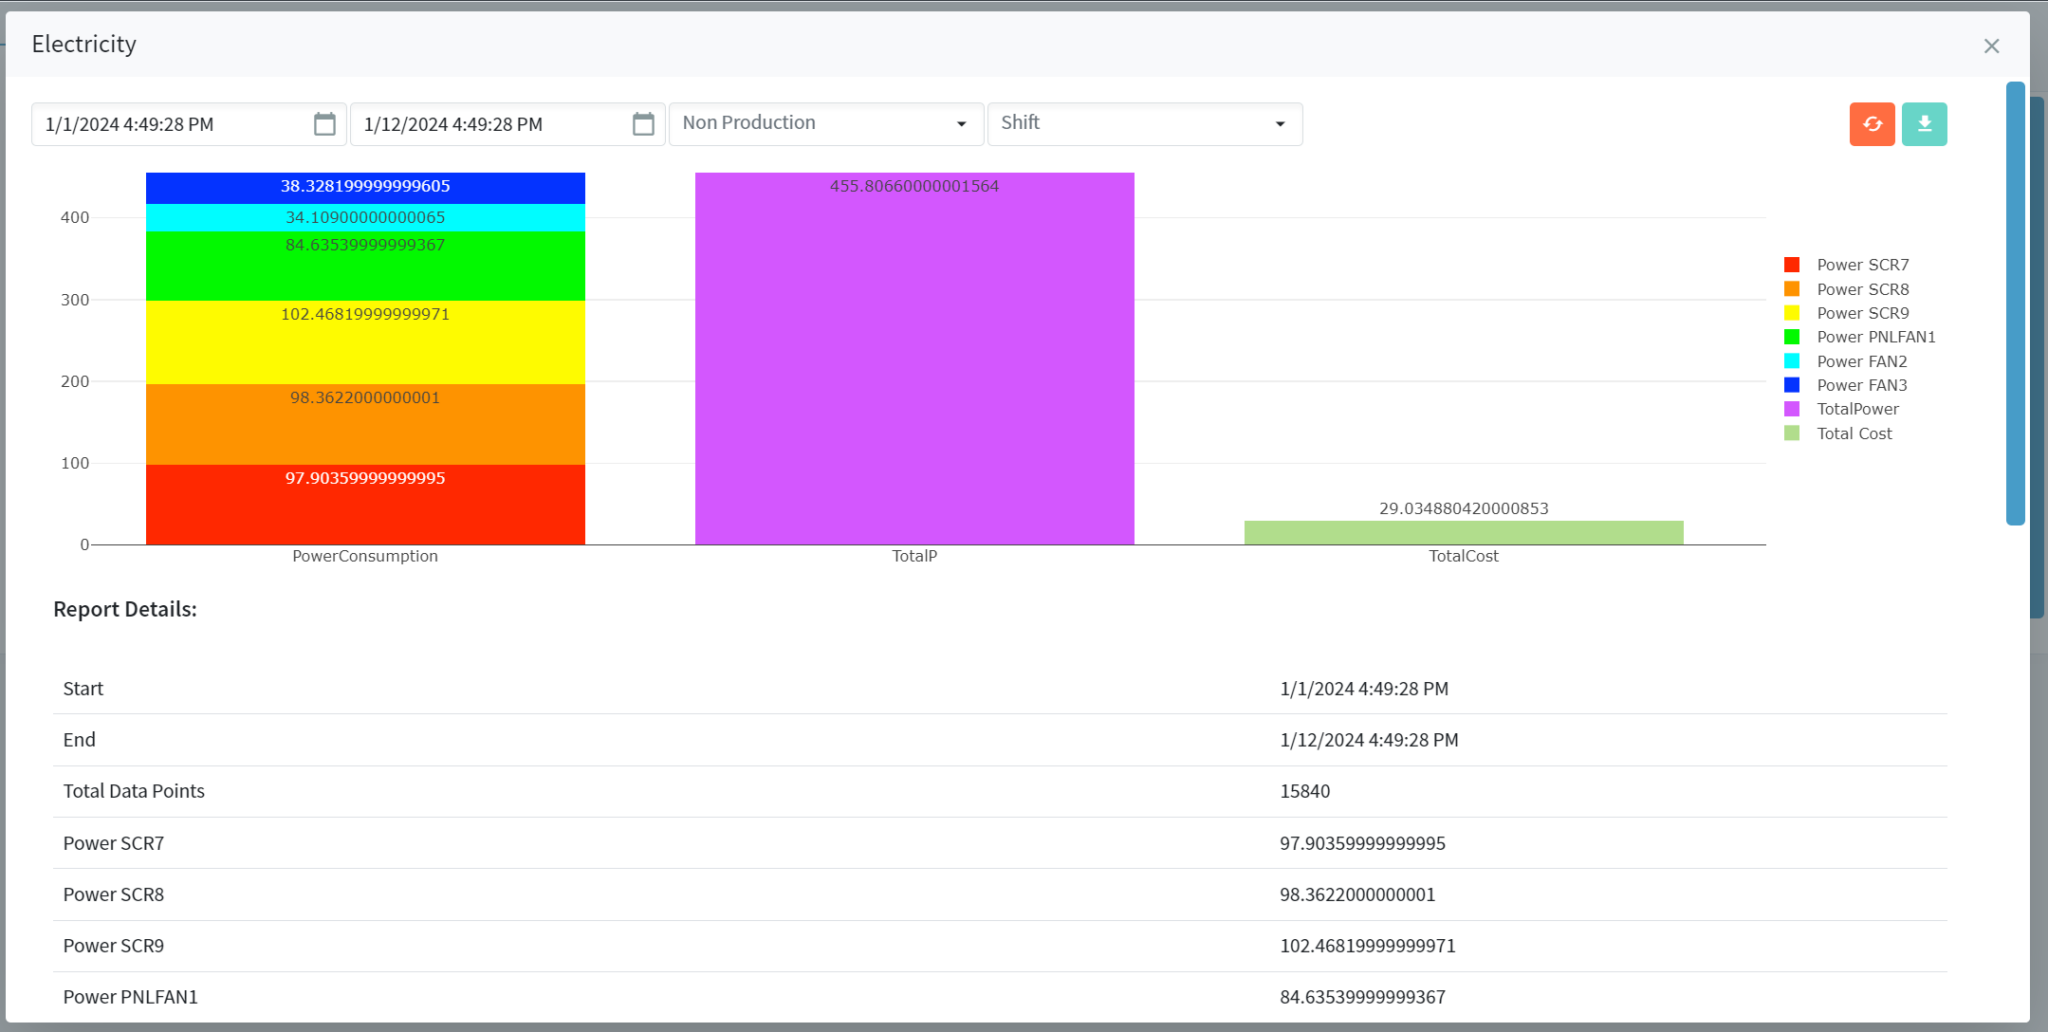This screenshot has width=2048, height=1032.
Task: Click the Total Data Points row value
Action: pyautogui.click(x=1305, y=791)
